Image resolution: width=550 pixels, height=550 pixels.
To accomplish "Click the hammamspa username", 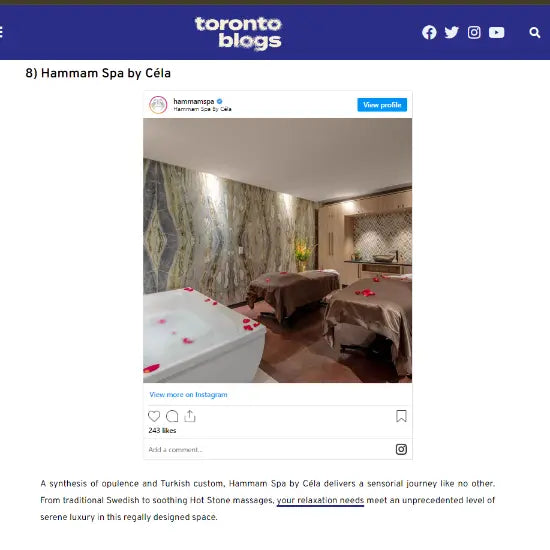I will coord(194,101).
